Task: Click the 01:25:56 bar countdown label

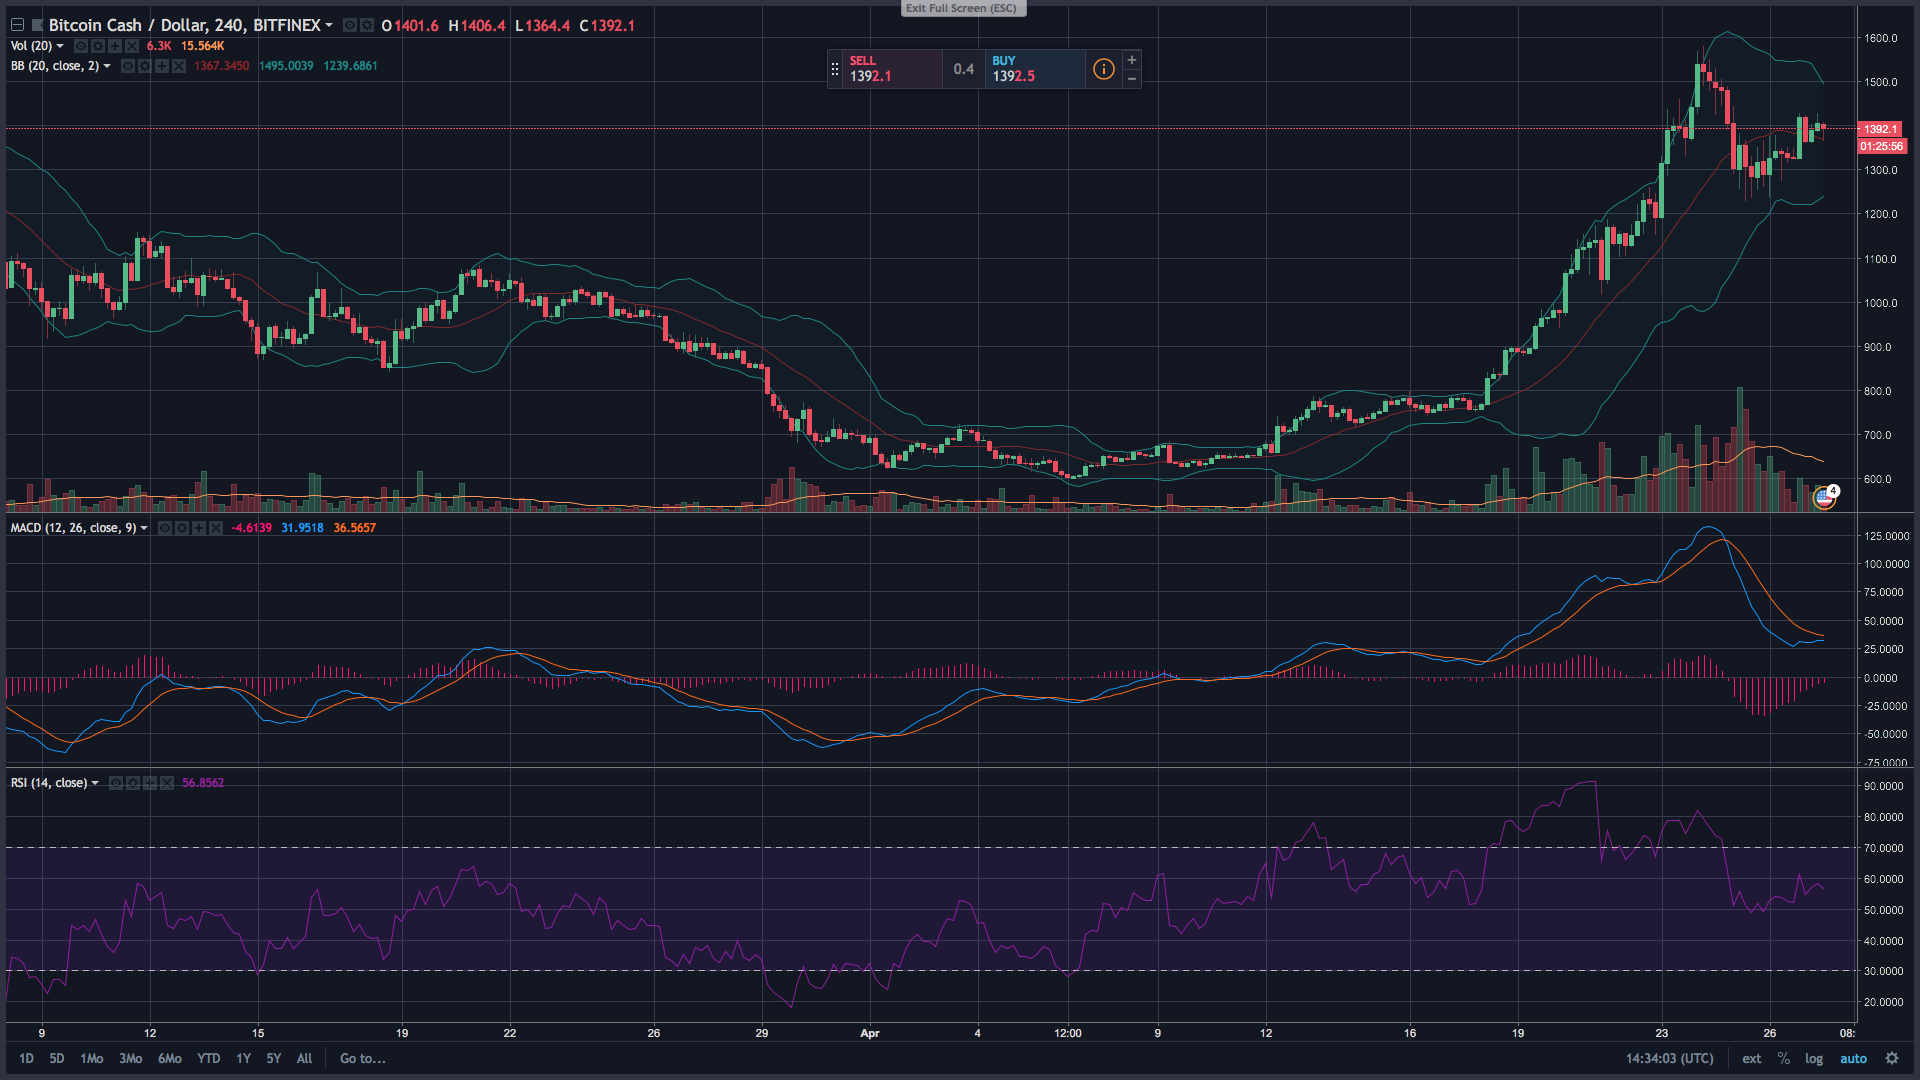Action: coord(1882,146)
